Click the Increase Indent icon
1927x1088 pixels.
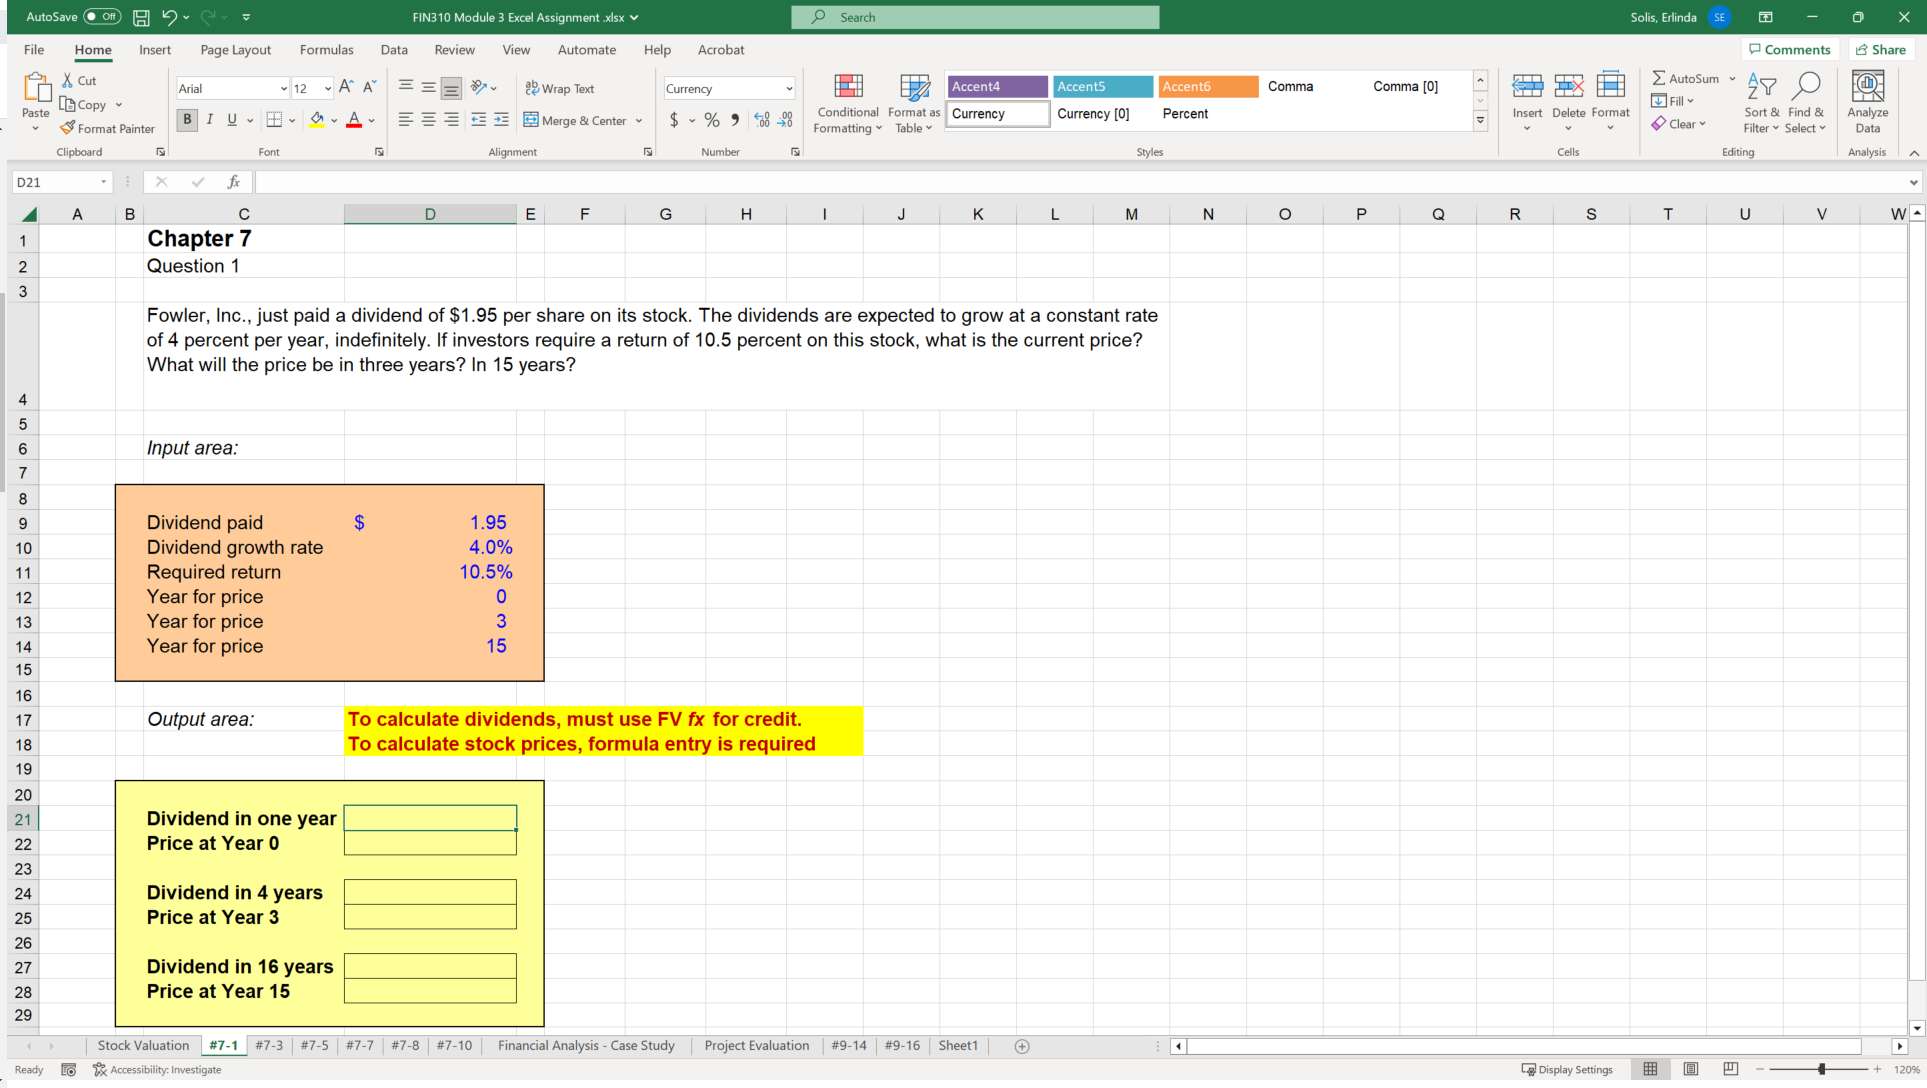[501, 120]
